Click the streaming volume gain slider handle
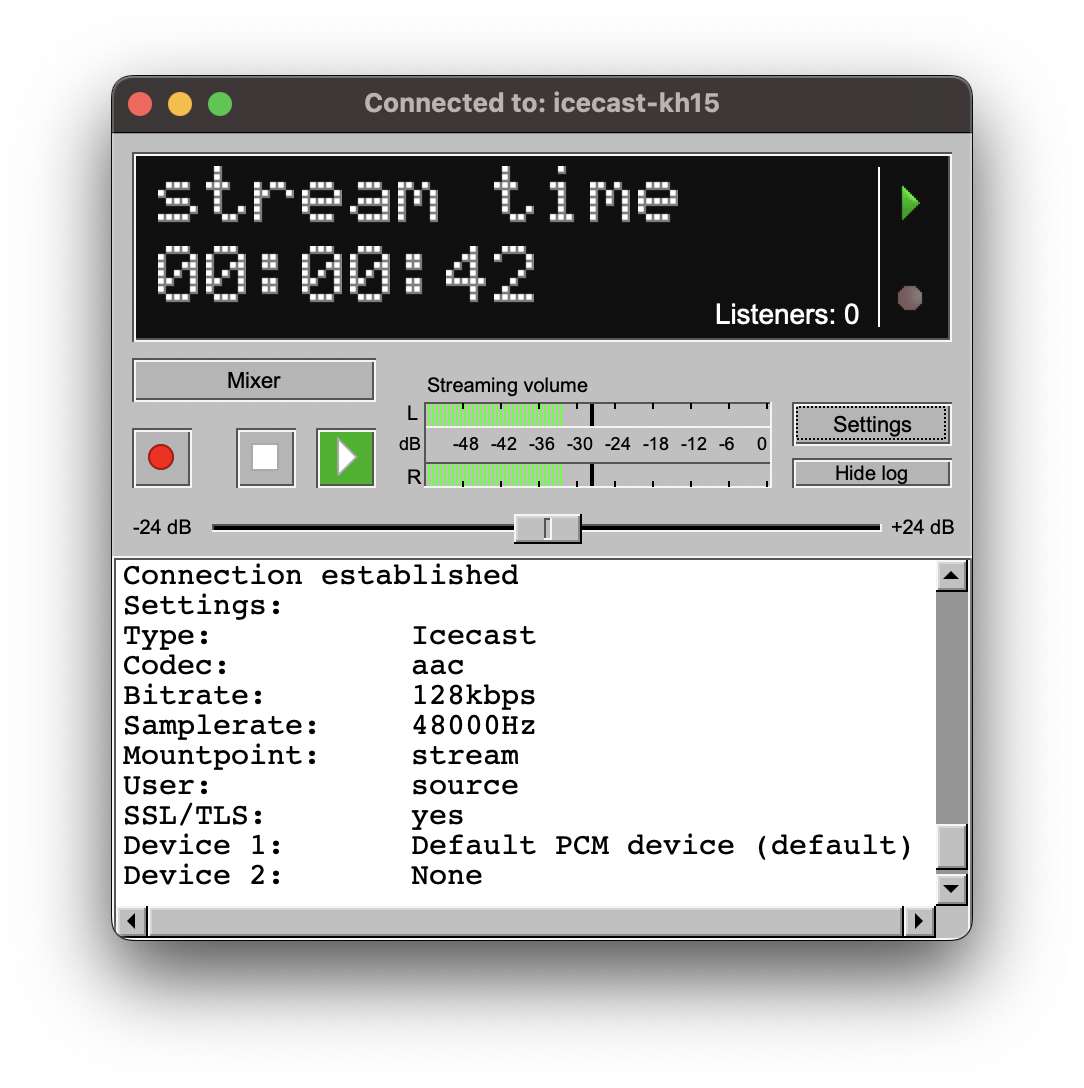This screenshot has height=1088, width=1084. 547,528
